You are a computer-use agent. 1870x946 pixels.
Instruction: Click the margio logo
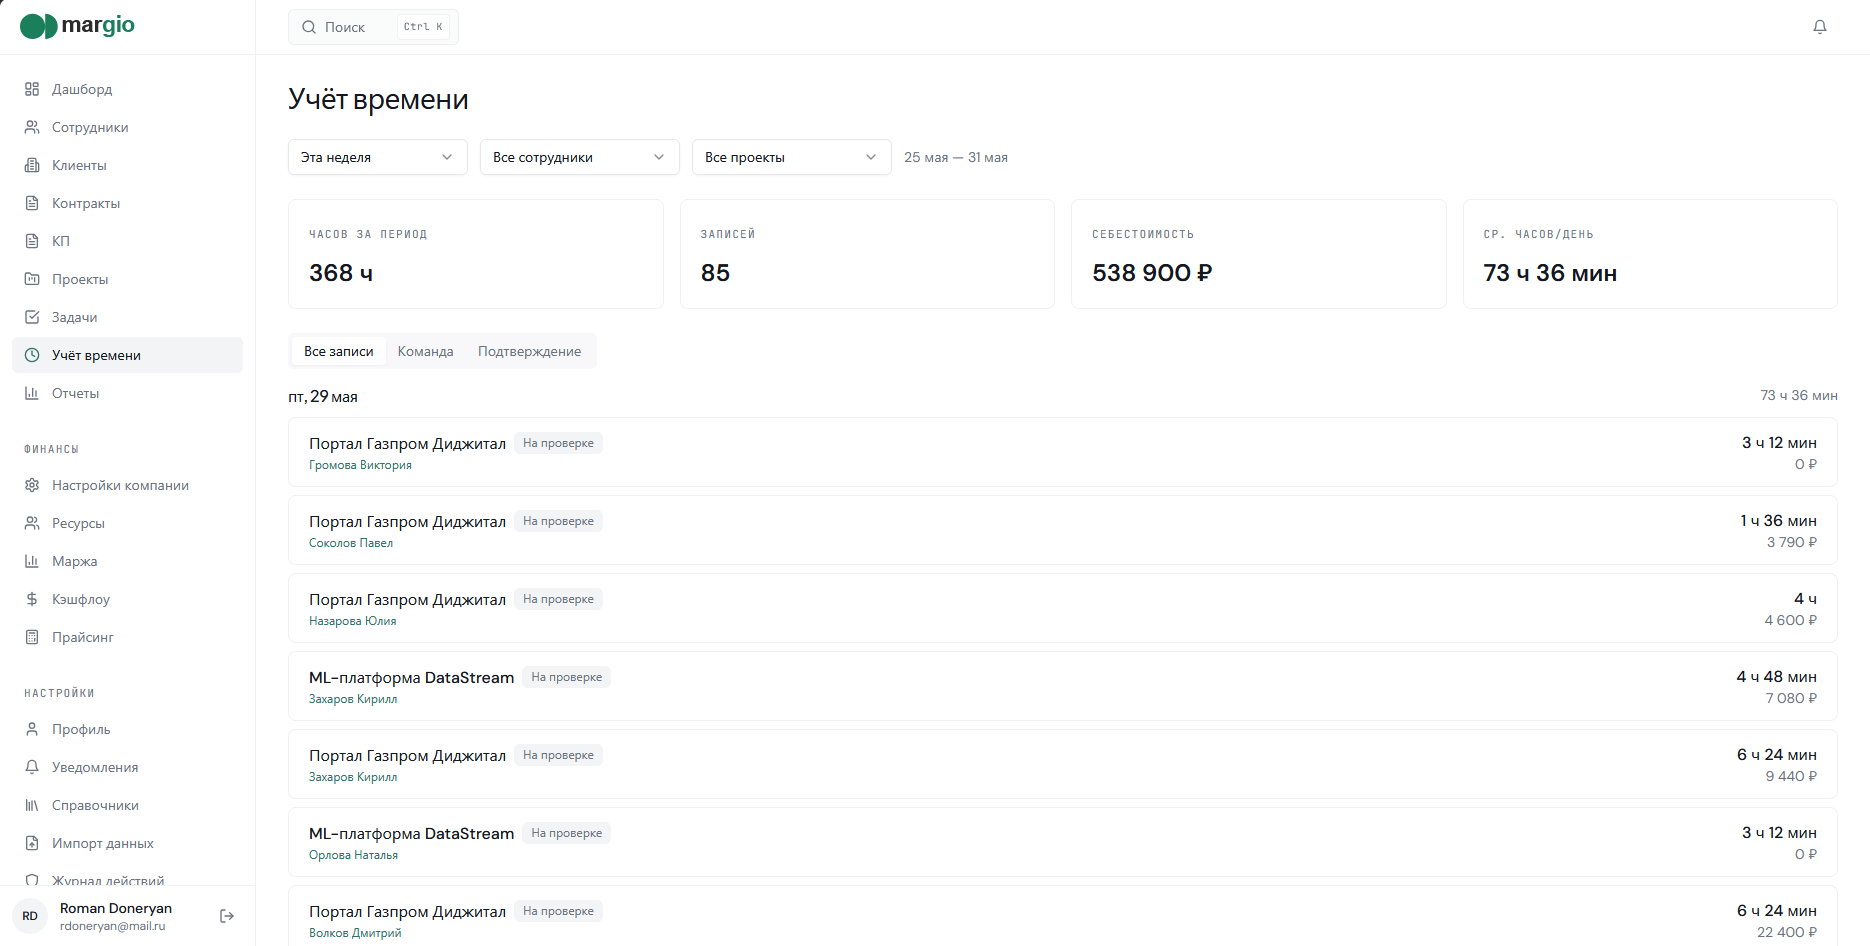[x=77, y=26]
